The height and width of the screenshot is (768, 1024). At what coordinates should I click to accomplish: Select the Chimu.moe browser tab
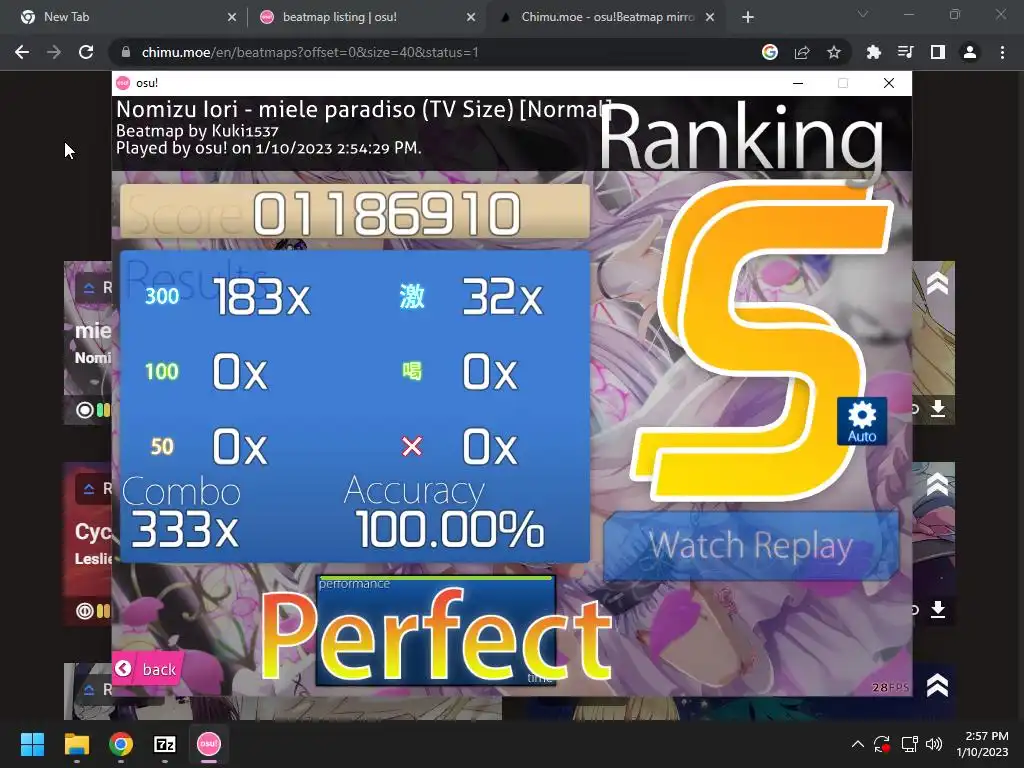[x=607, y=17]
